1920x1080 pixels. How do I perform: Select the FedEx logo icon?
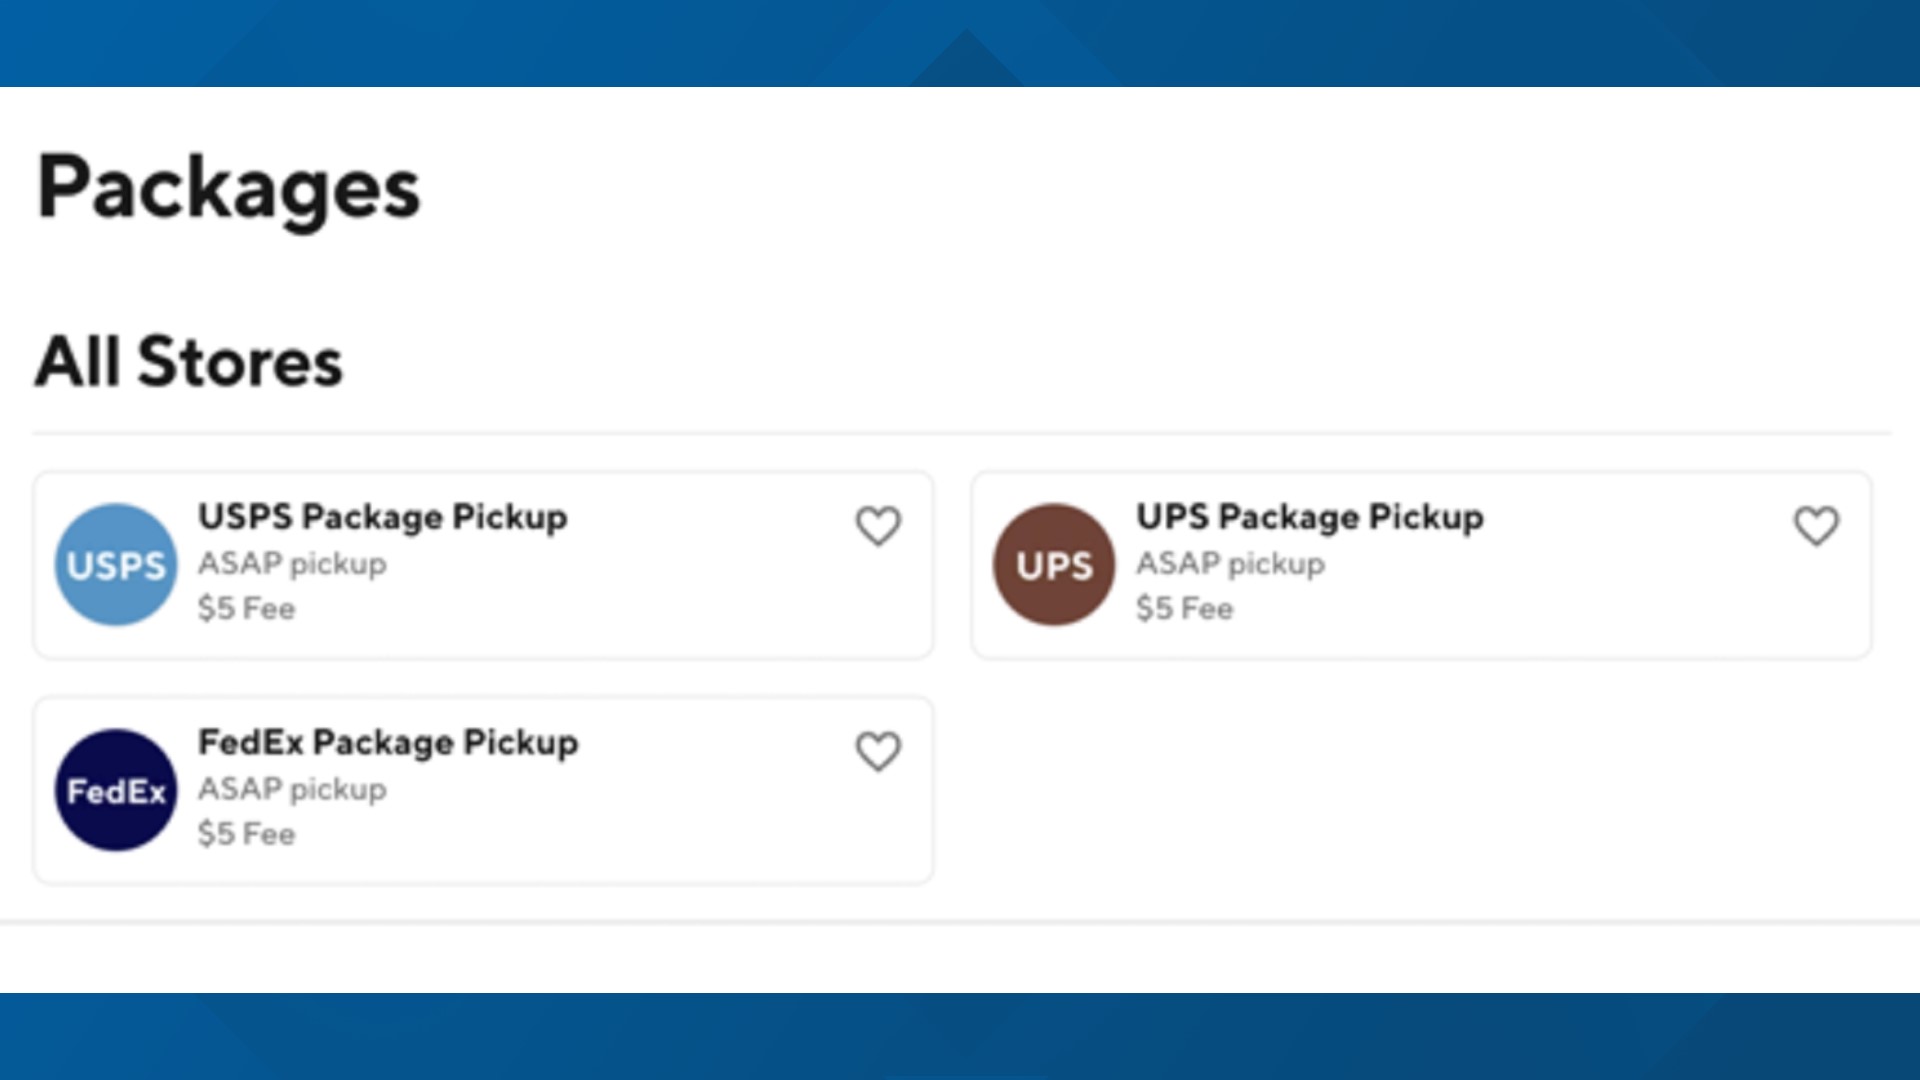tap(114, 789)
